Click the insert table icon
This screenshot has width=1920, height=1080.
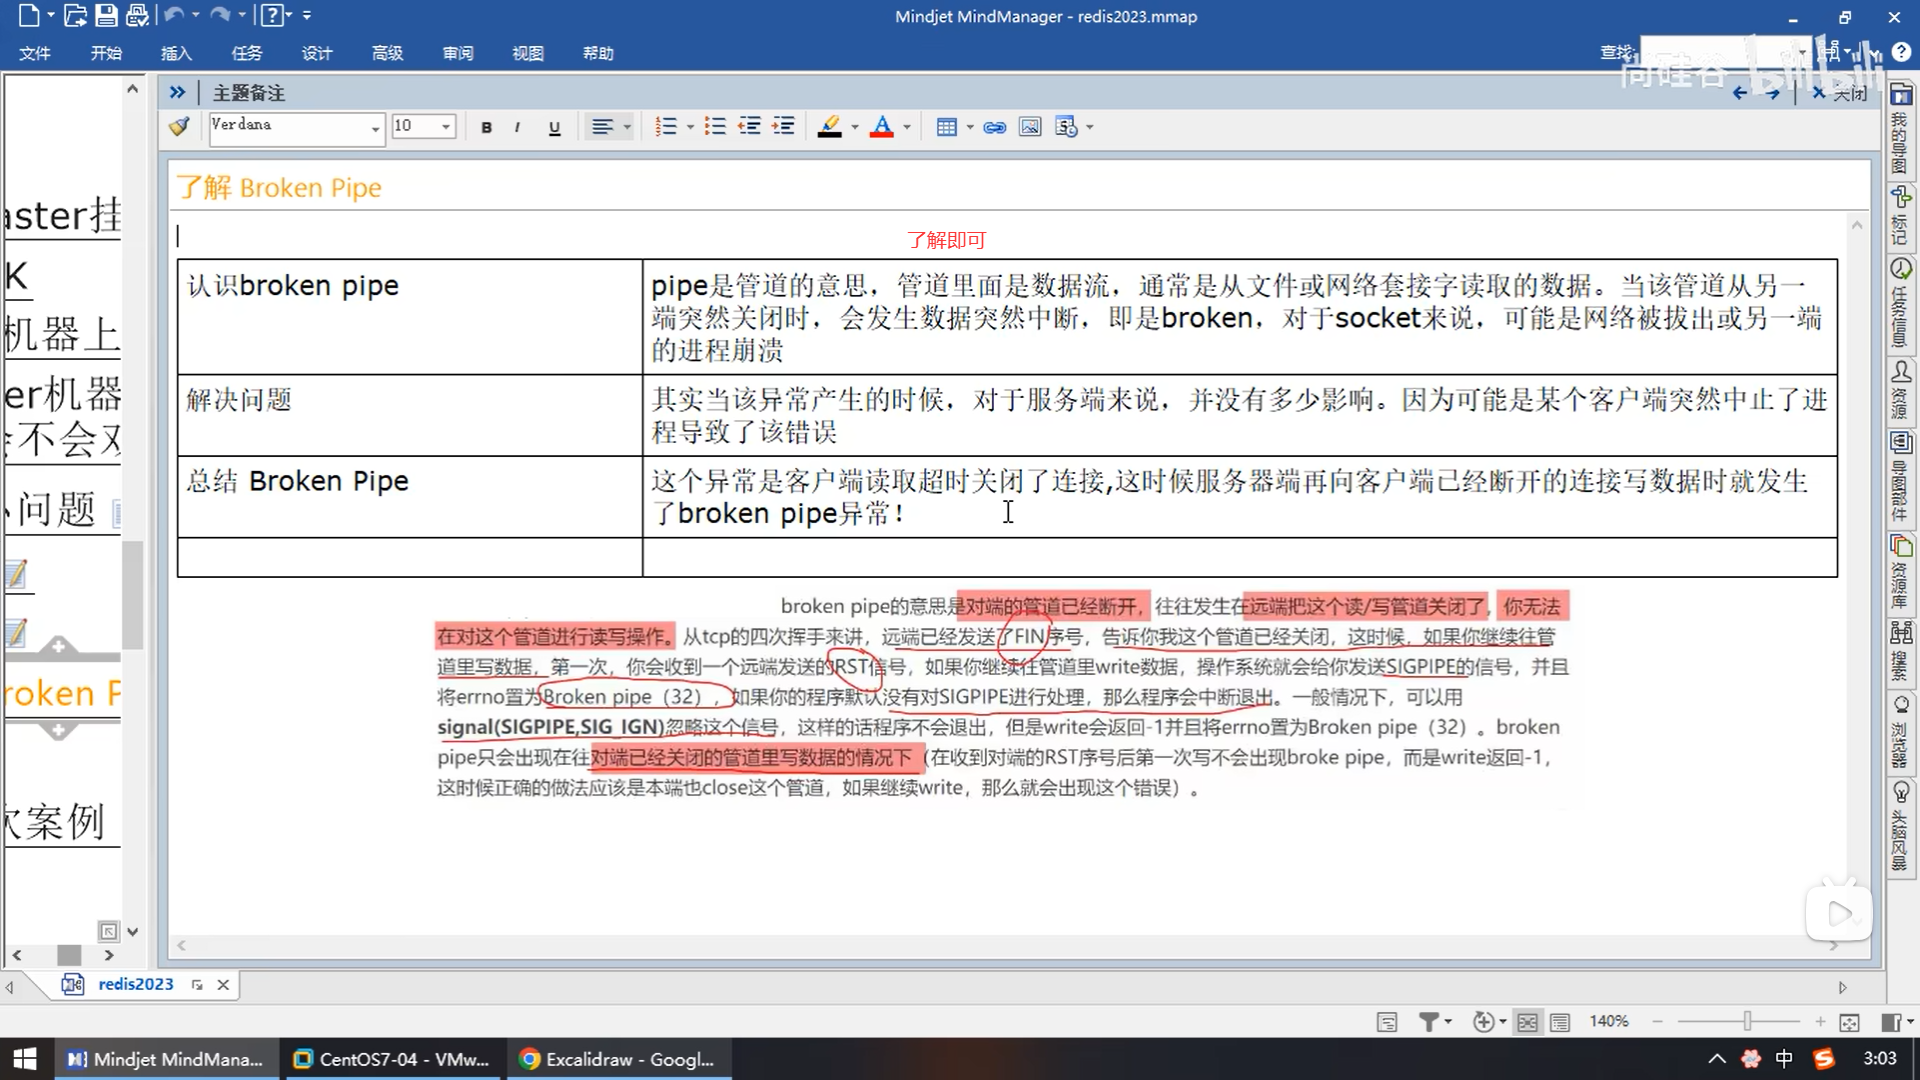pos(946,127)
